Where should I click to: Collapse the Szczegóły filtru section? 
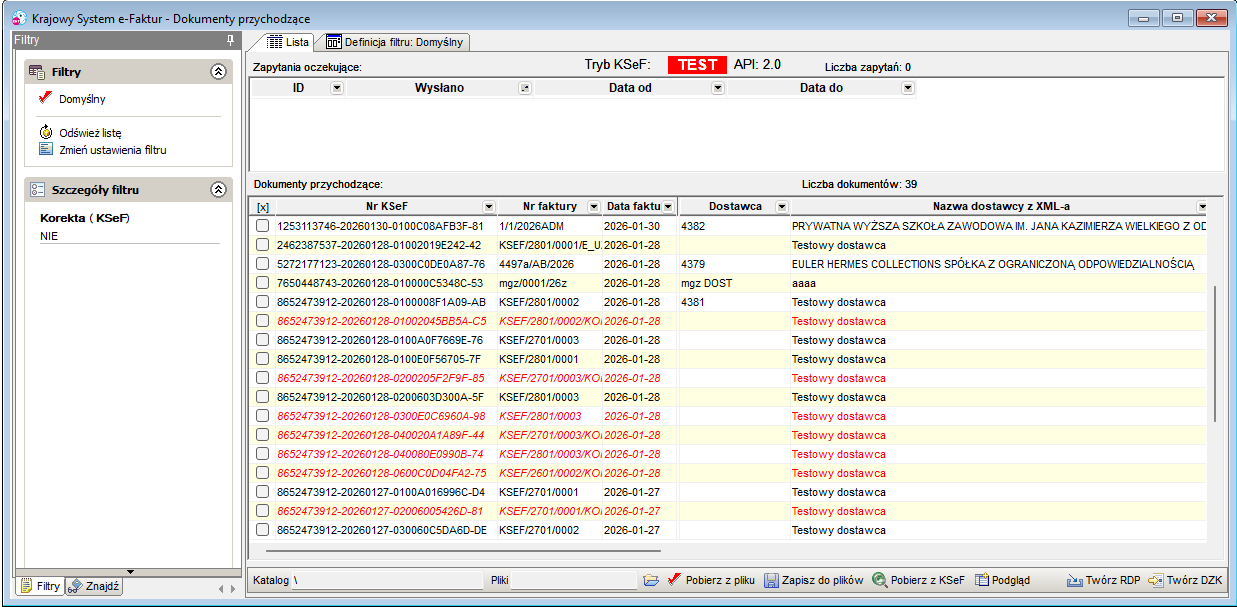[218, 189]
